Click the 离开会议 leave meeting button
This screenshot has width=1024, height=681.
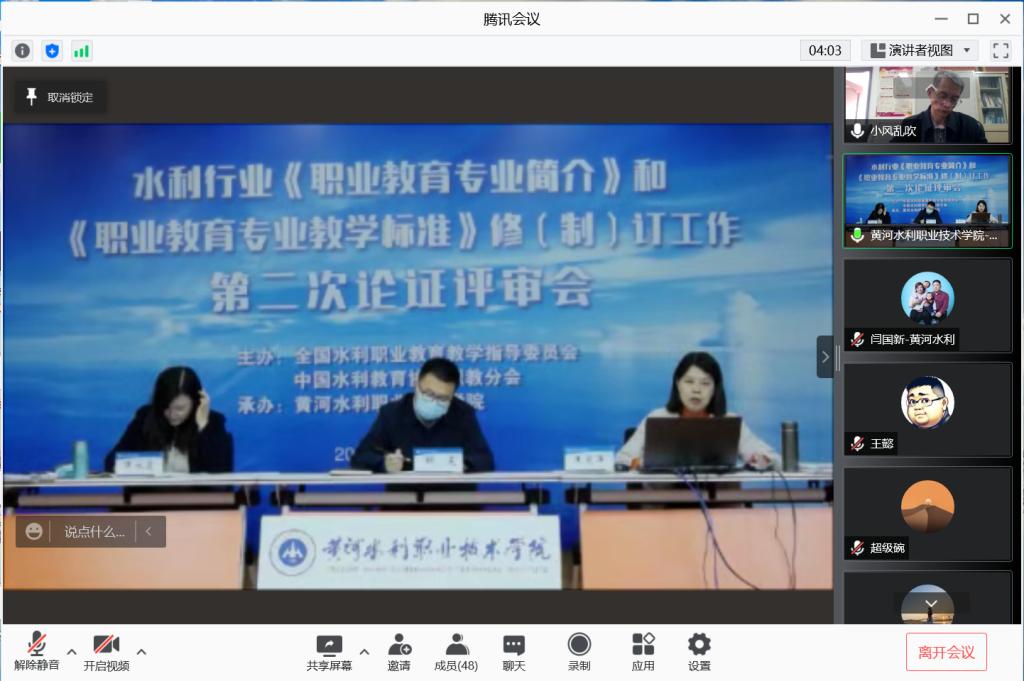pyautogui.click(x=946, y=652)
